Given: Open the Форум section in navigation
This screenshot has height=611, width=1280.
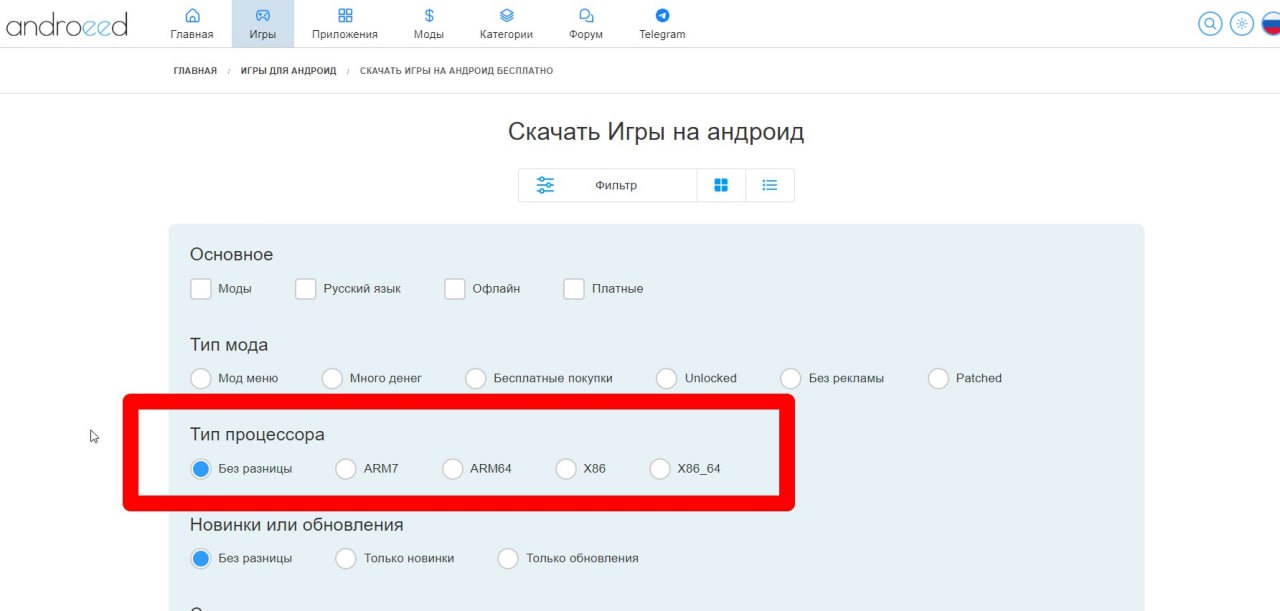Looking at the screenshot, I should point(586,24).
